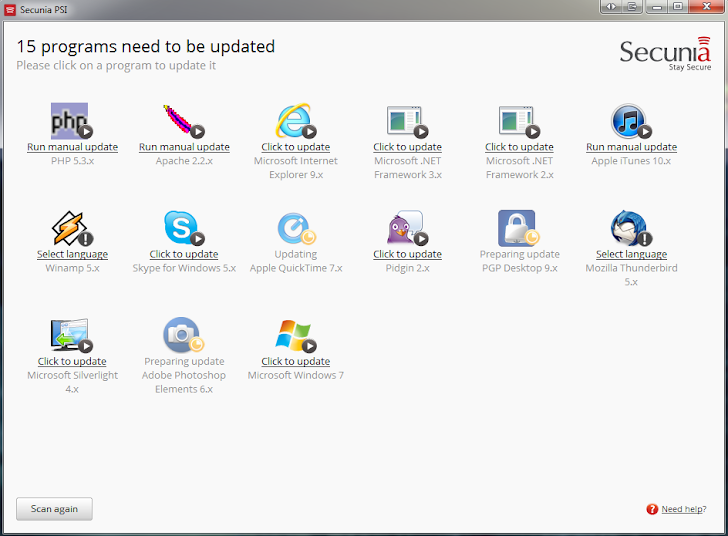
Task: Click the Apple QuickTime 7.x icon
Action: tap(294, 228)
